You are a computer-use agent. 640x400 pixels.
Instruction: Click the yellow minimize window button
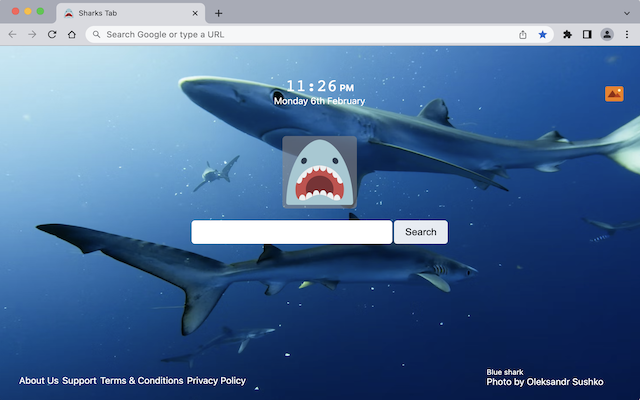point(28,11)
